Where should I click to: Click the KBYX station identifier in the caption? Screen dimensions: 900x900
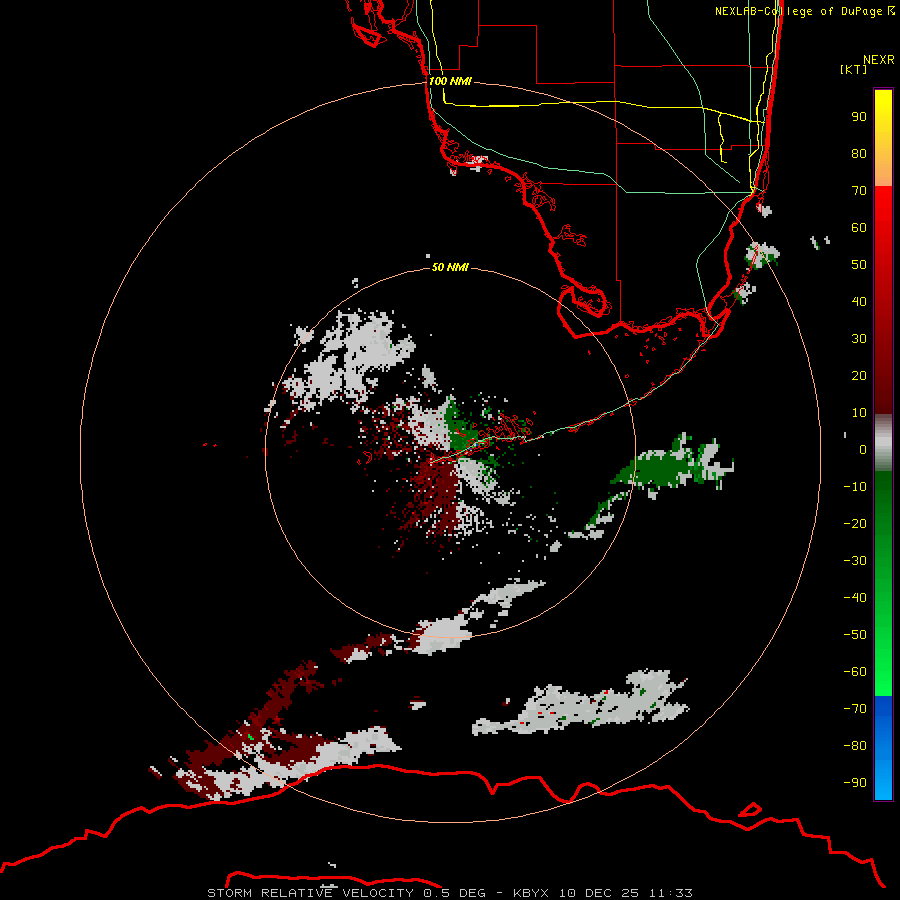(x=531, y=893)
